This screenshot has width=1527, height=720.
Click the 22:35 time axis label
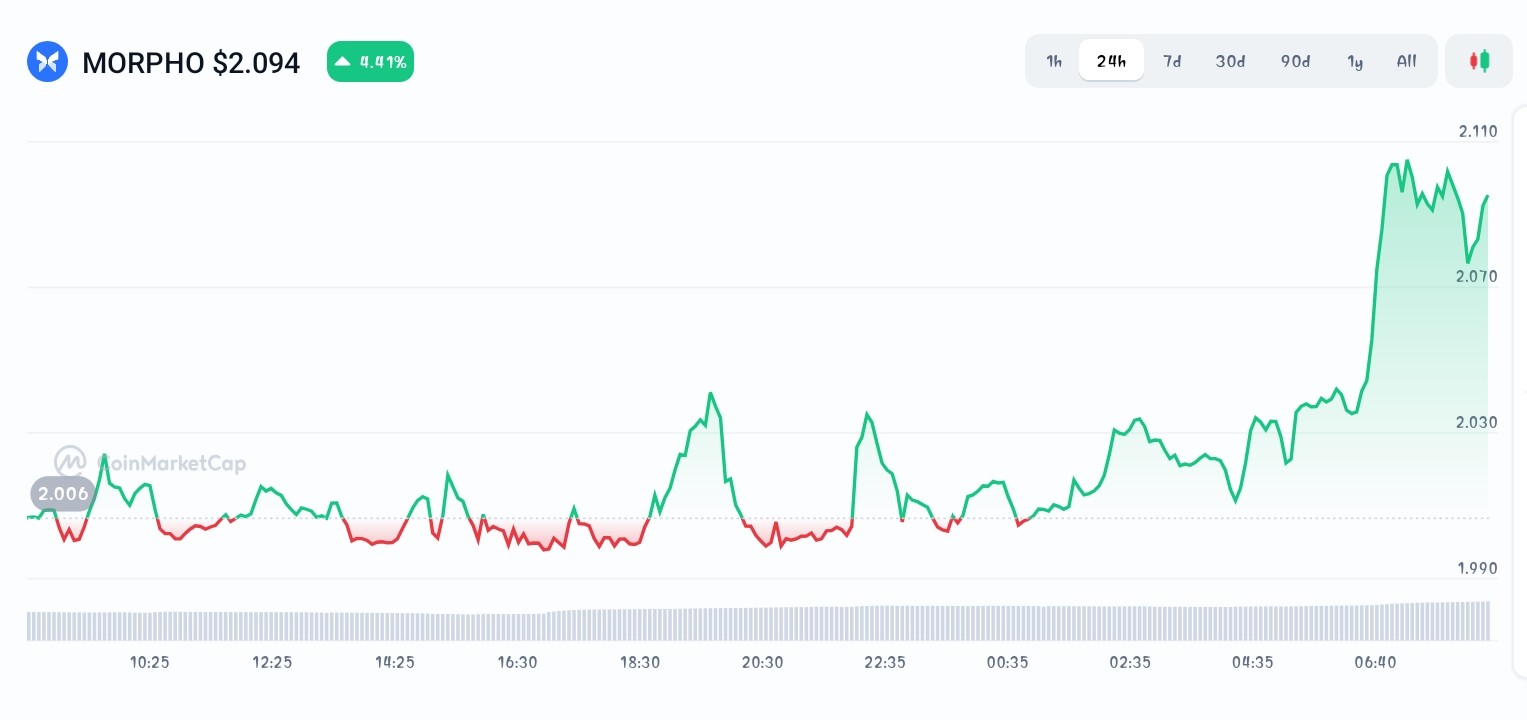885,662
